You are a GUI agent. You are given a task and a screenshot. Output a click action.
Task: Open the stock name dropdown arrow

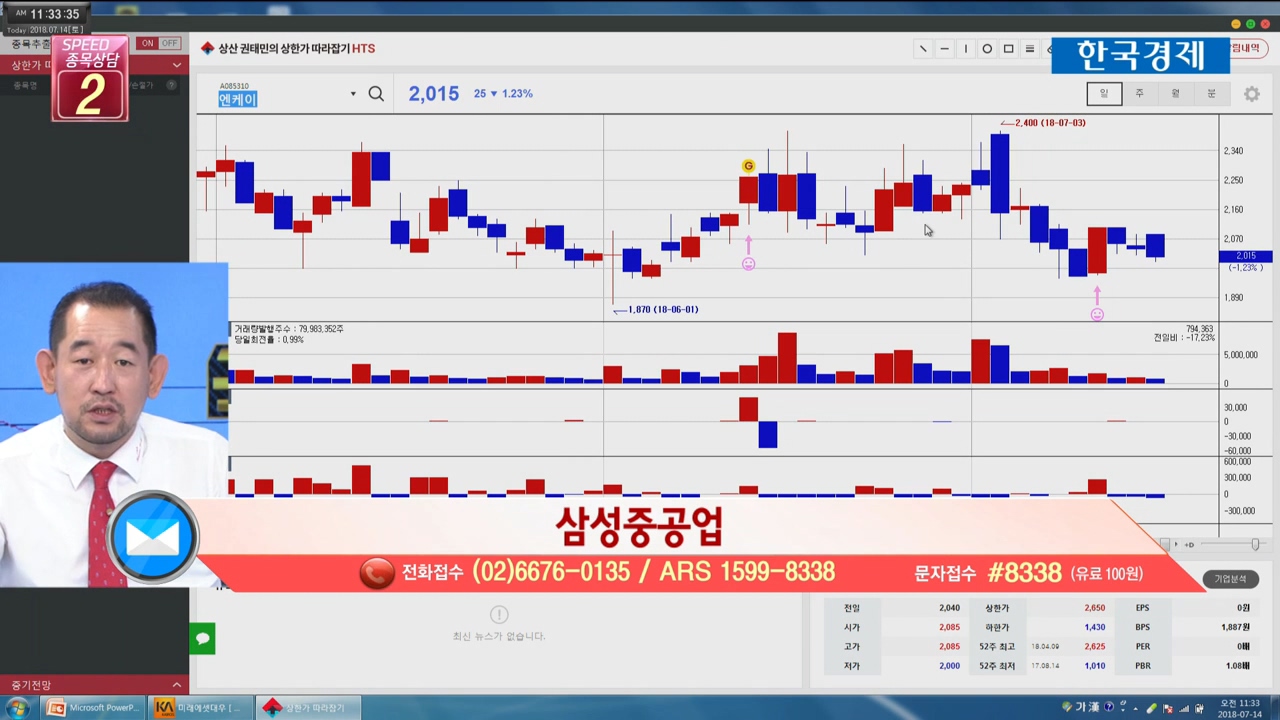click(x=353, y=94)
